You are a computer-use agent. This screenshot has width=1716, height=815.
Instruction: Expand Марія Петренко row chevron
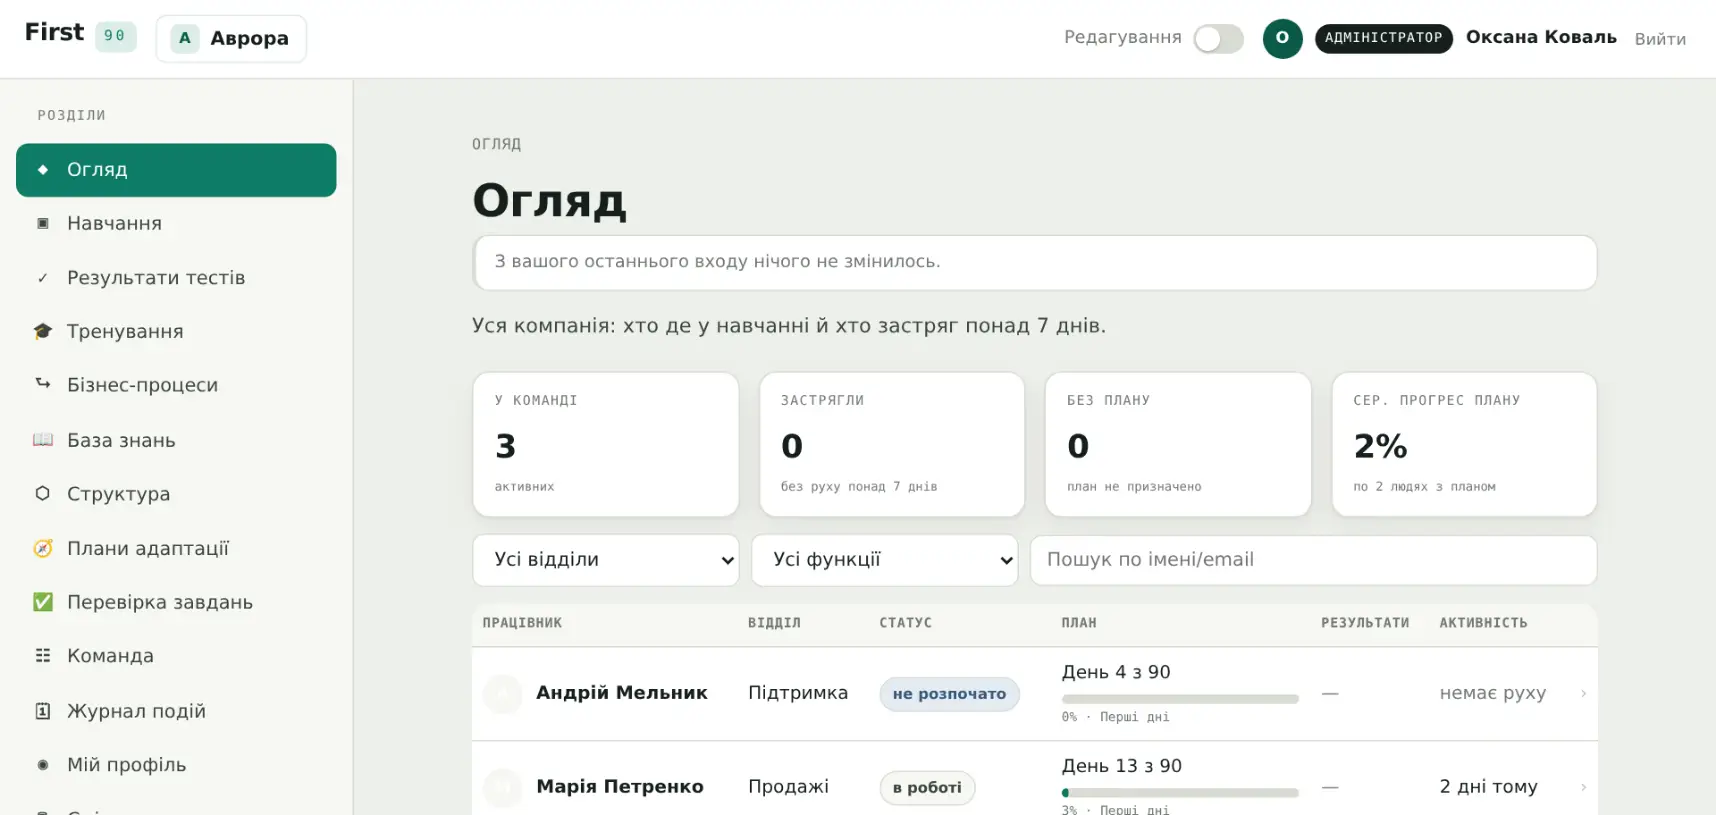coord(1583,787)
